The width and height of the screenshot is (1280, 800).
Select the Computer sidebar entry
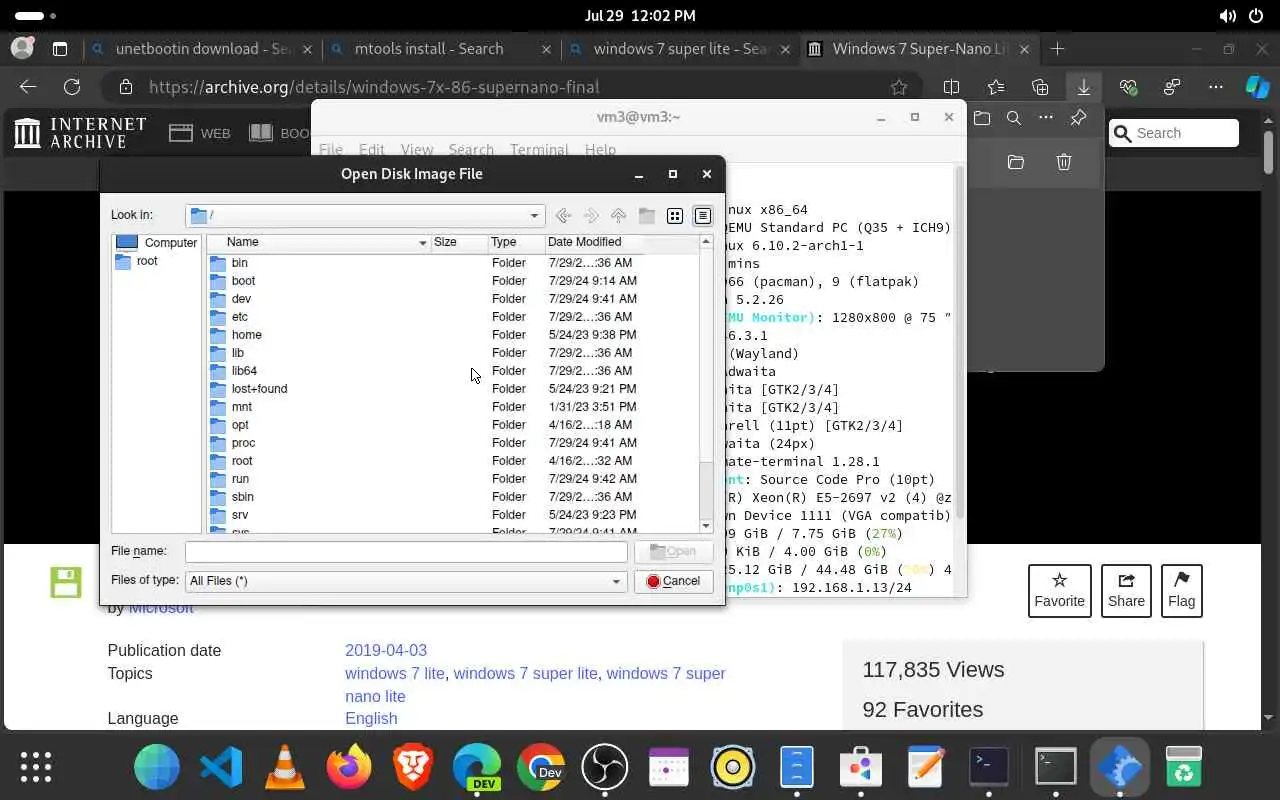point(157,243)
